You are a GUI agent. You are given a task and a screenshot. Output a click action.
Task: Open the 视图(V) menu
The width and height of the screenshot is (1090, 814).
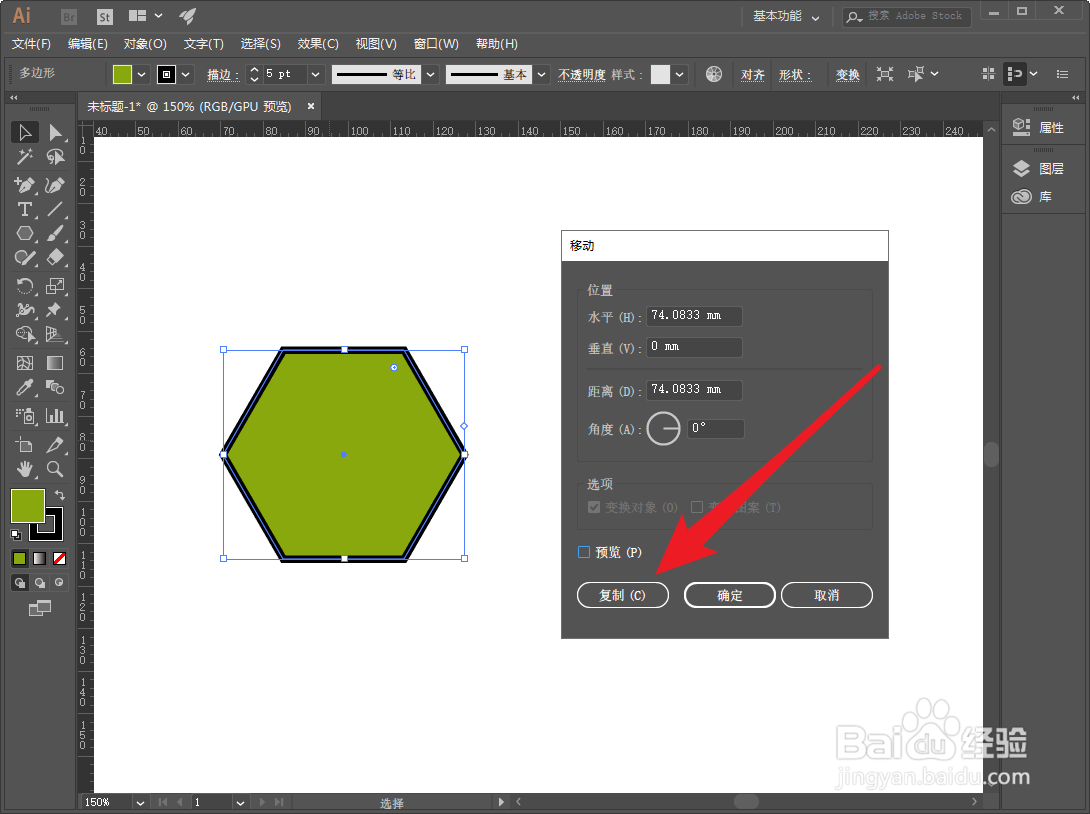tap(376, 44)
